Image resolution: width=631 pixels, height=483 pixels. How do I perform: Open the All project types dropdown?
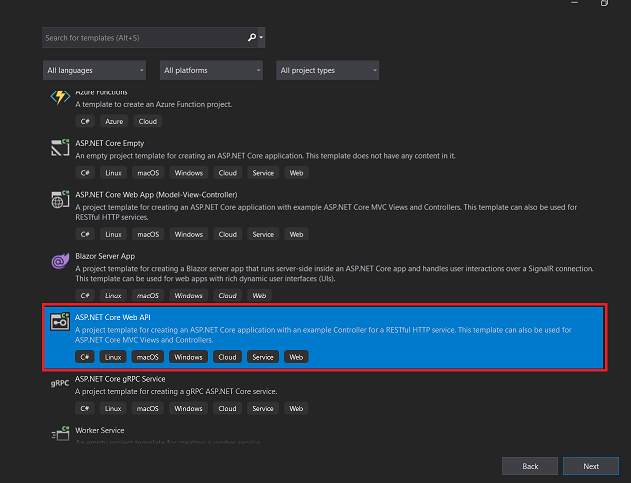pyautogui.click(x=327, y=70)
